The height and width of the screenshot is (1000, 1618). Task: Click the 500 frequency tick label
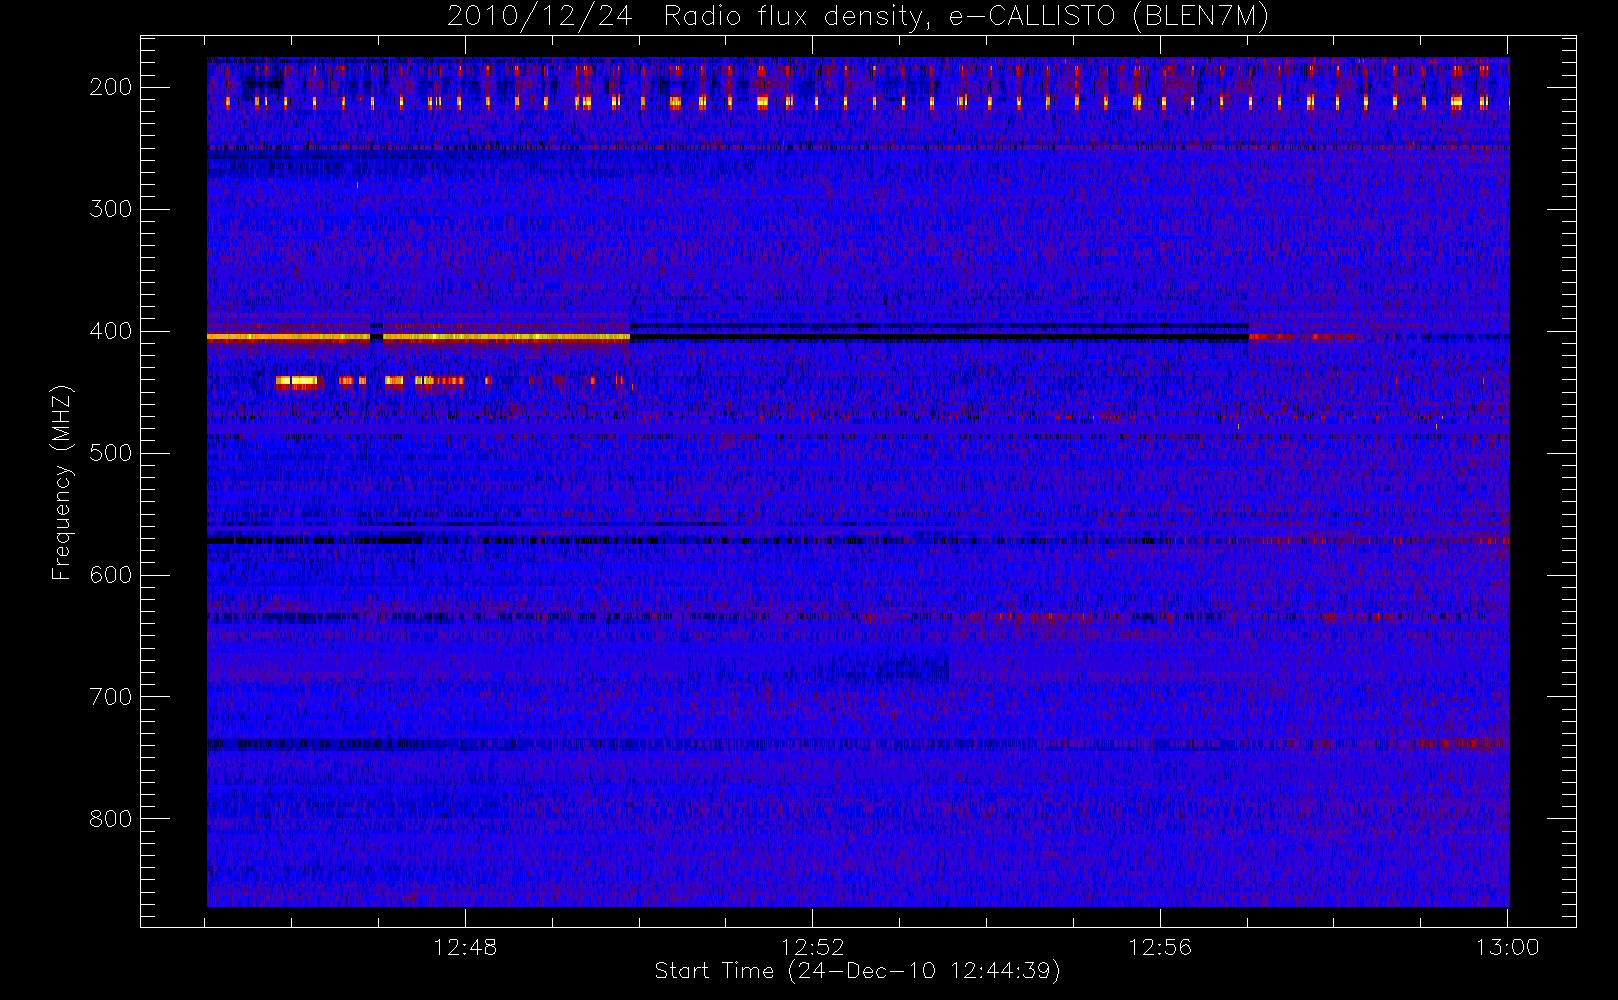click(x=110, y=453)
